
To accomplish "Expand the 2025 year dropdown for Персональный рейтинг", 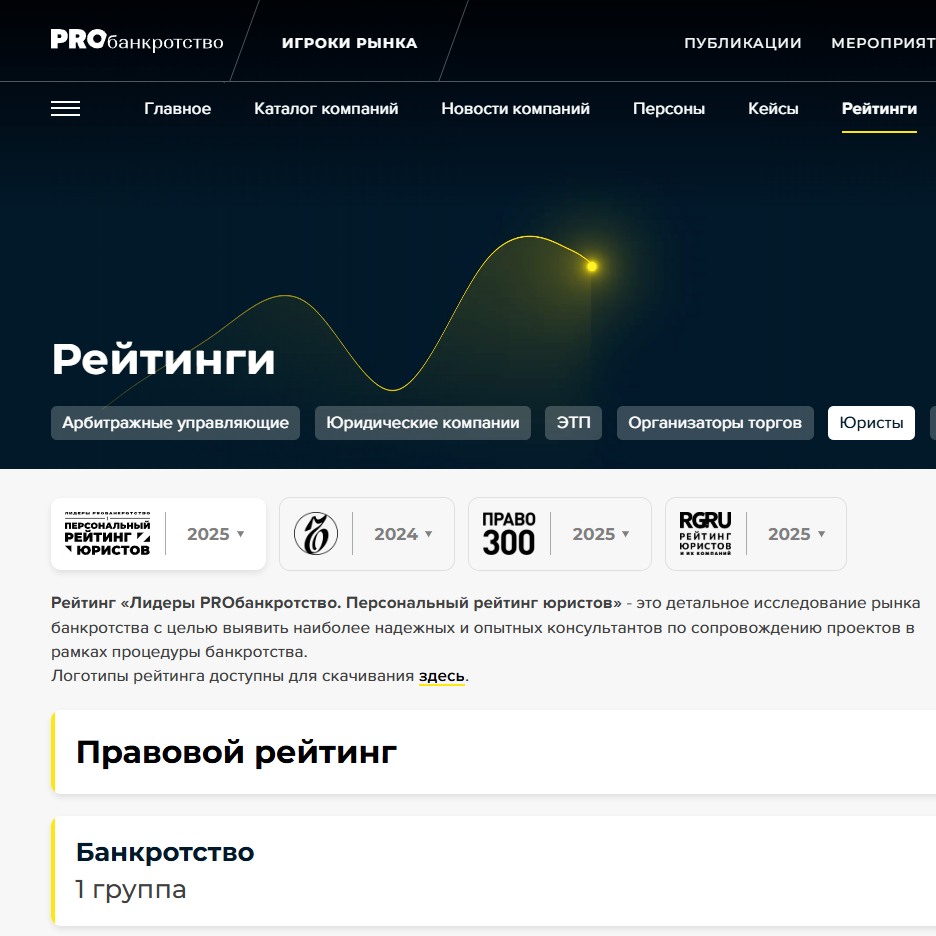I will click(x=215, y=534).
